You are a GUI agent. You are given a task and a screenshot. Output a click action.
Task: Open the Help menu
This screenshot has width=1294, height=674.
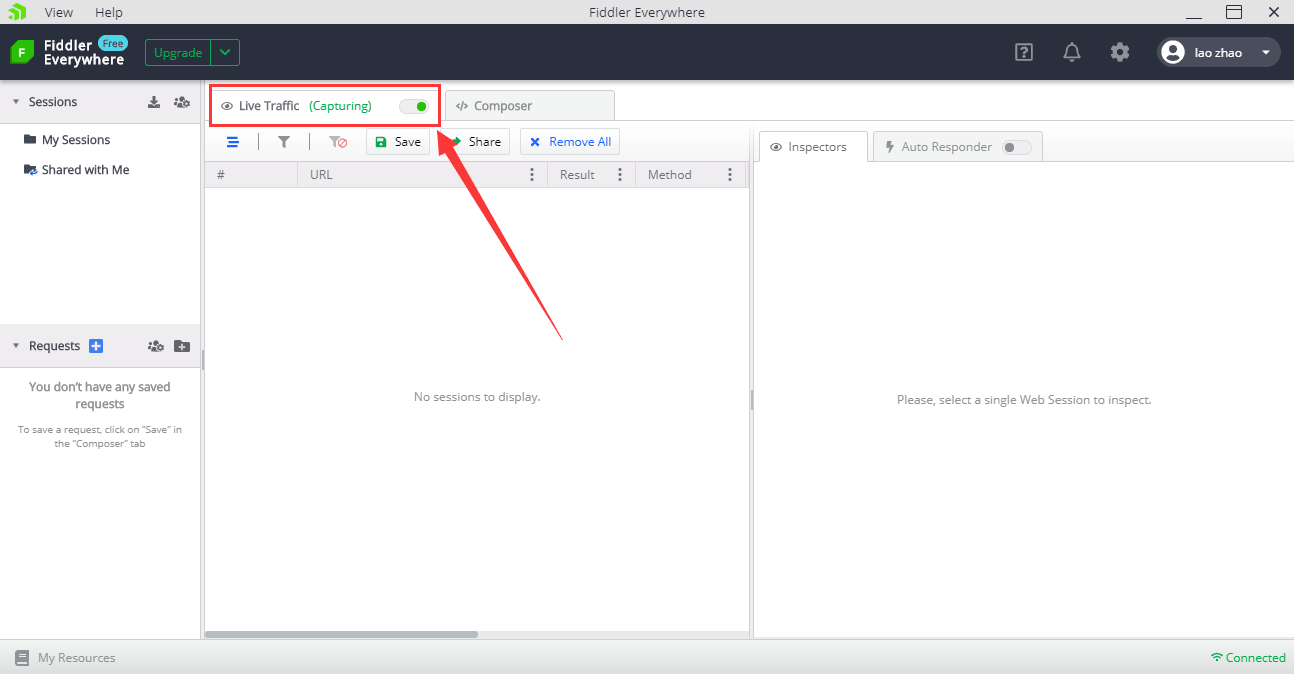pos(109,12)
